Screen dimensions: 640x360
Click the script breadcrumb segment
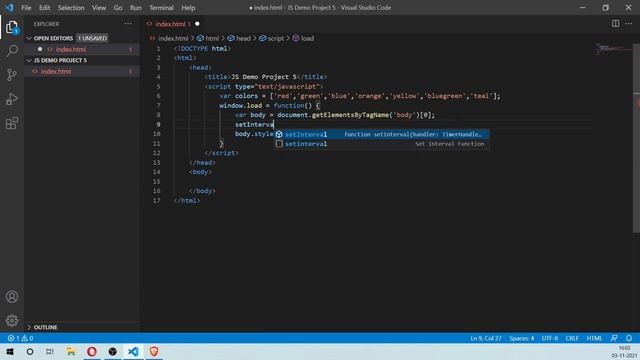[276, 38]
